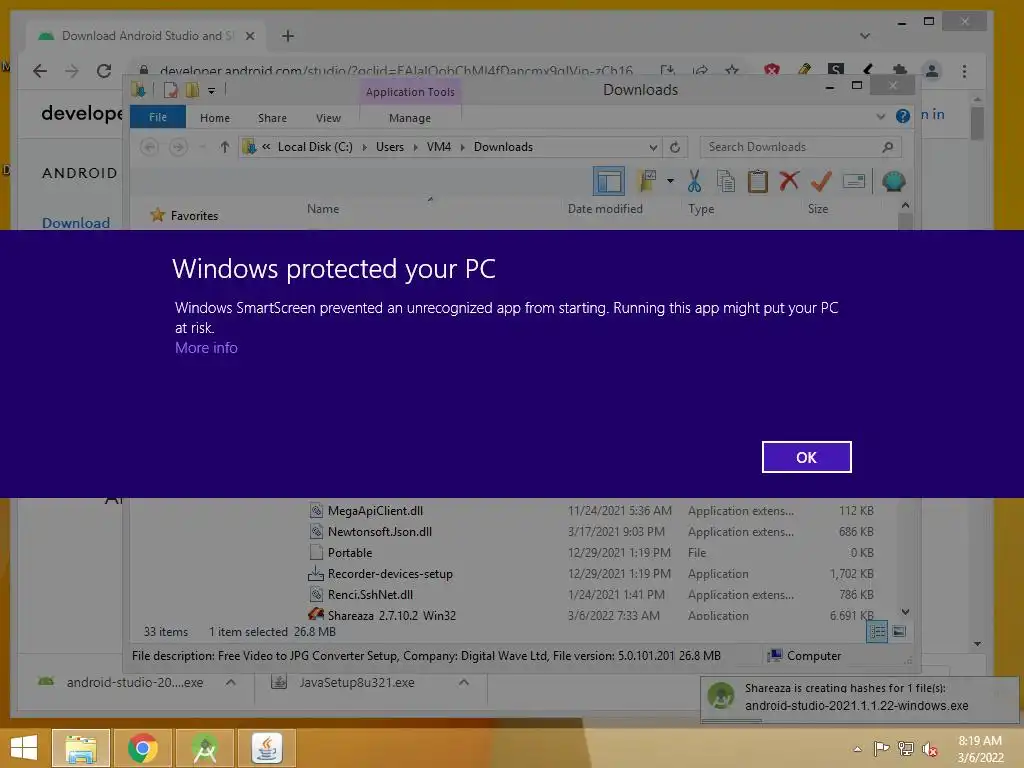
Task: Open the Manage ribbon tab
Action: 409,118
